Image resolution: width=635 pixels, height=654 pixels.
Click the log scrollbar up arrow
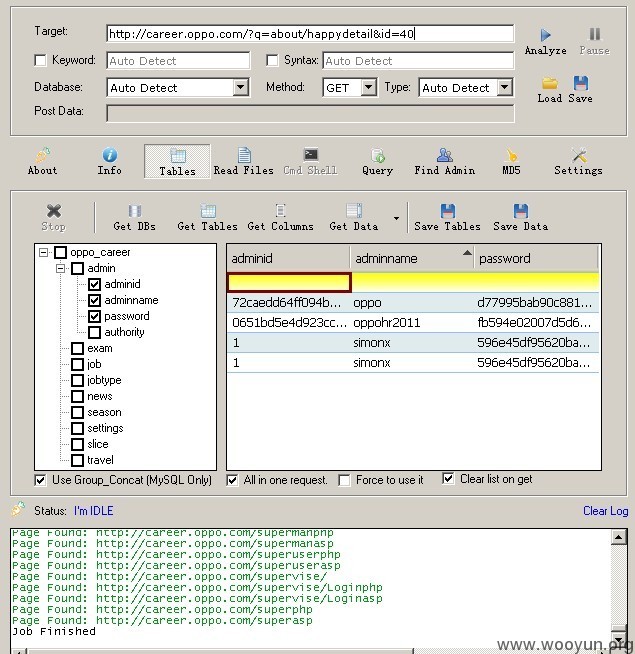click(619, 537)
